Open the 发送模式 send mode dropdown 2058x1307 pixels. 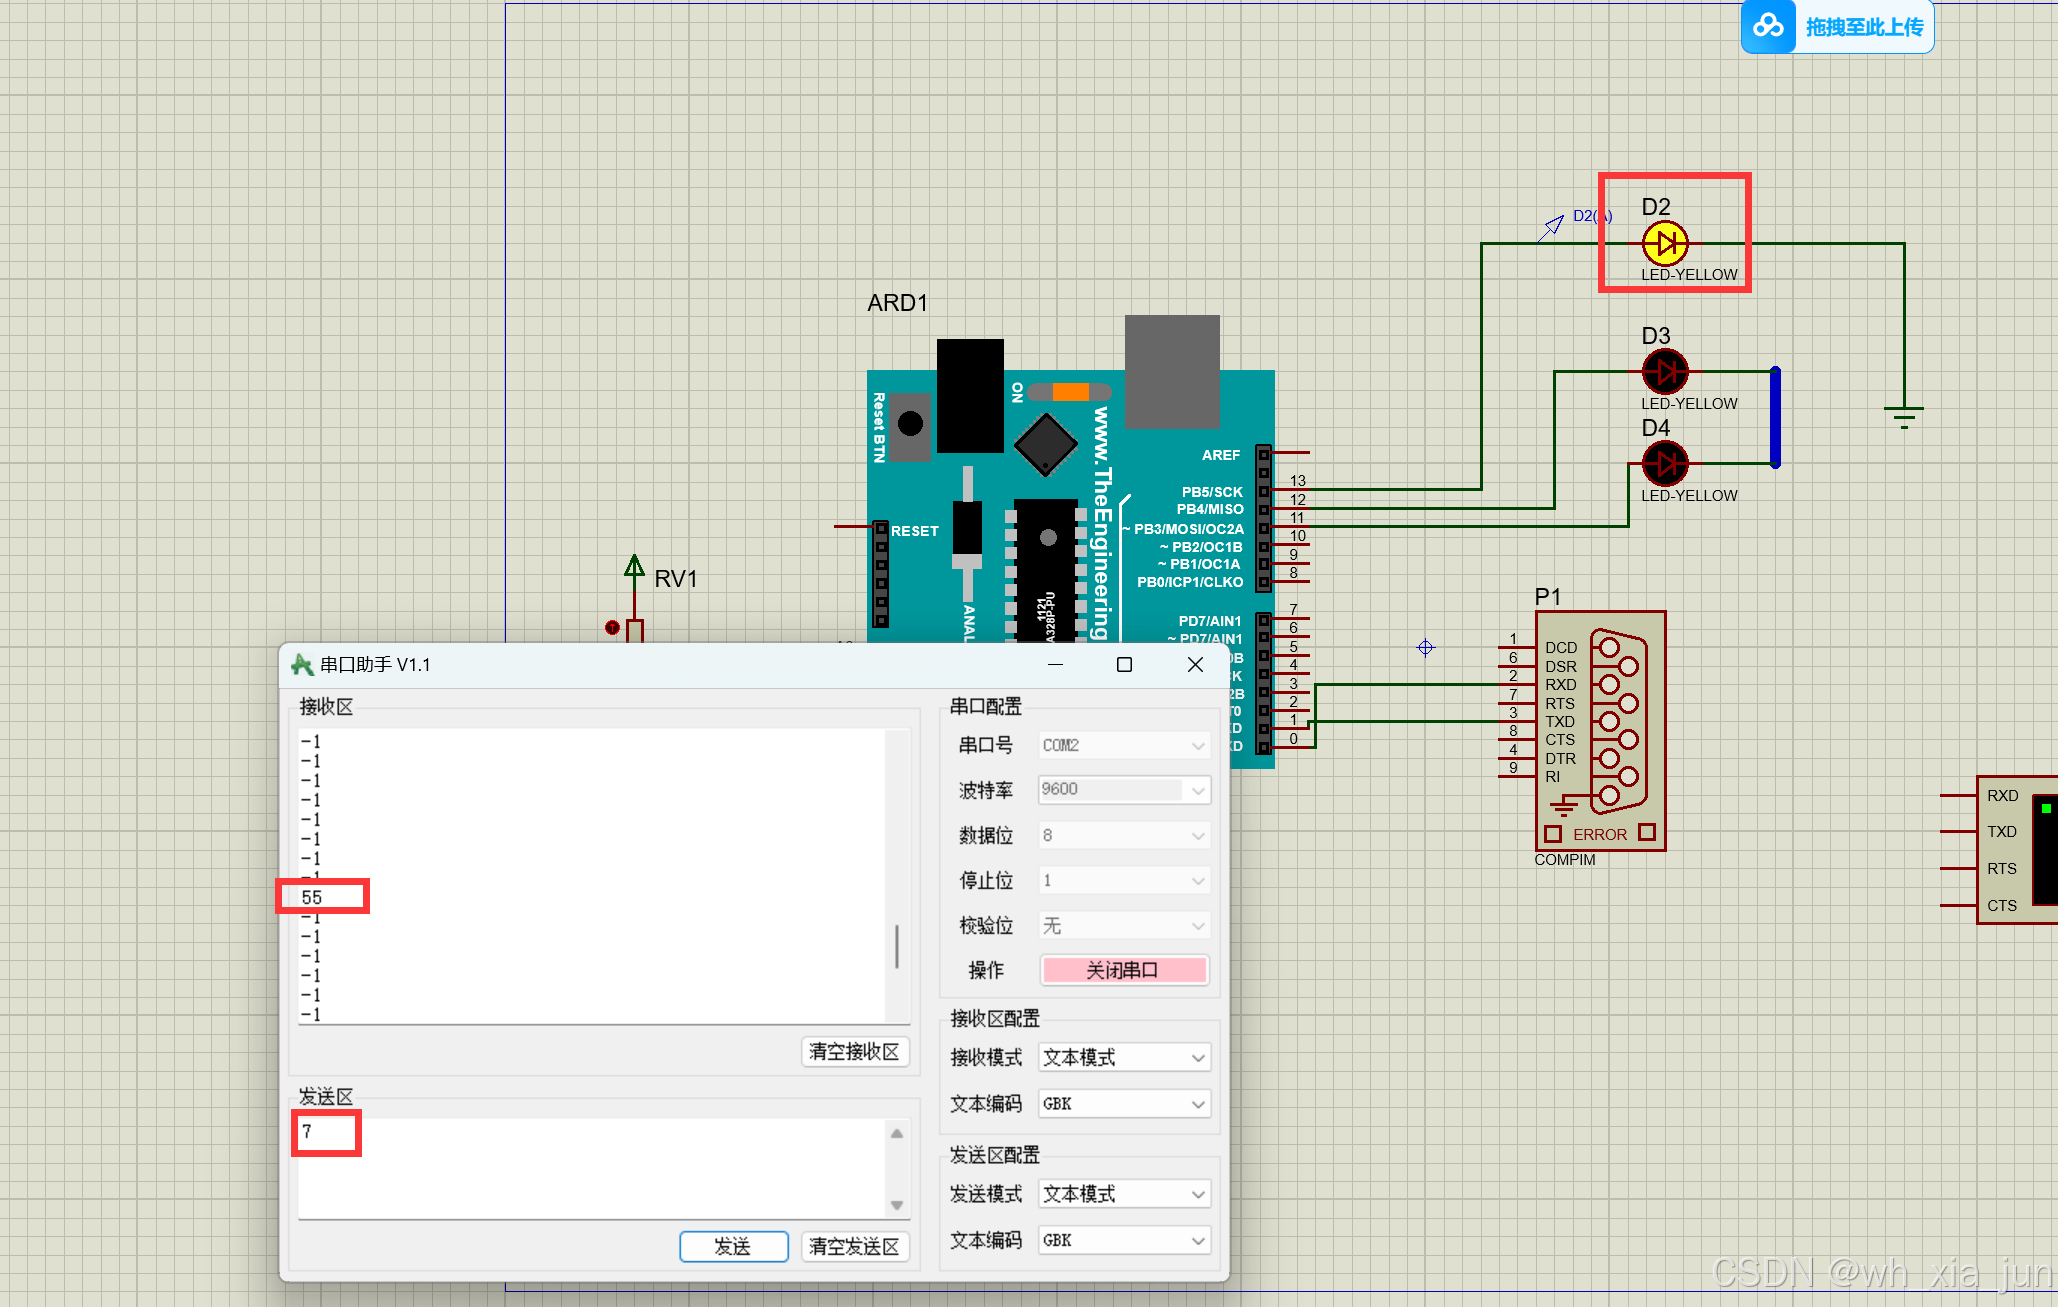(x=1123, y=1194)
